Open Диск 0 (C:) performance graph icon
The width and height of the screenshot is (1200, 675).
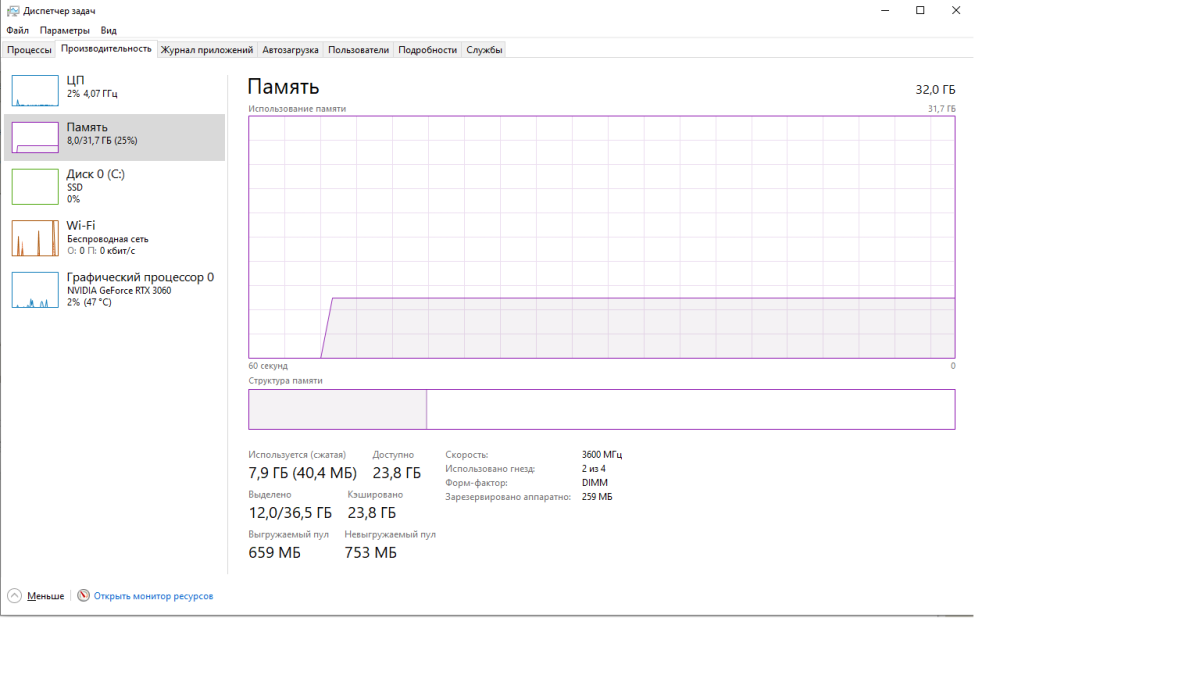(x=35, y=186)
